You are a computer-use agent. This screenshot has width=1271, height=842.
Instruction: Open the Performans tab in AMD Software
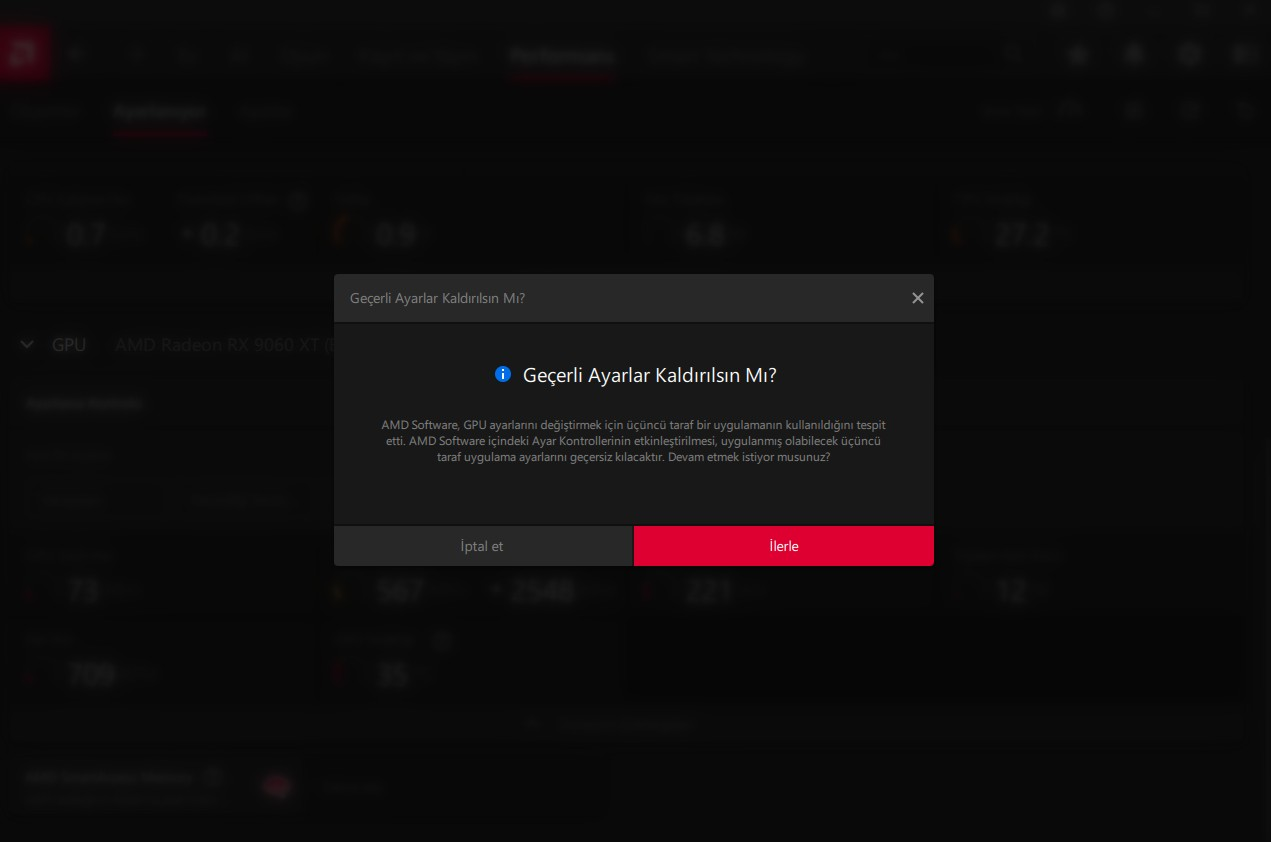coord(560,56)
